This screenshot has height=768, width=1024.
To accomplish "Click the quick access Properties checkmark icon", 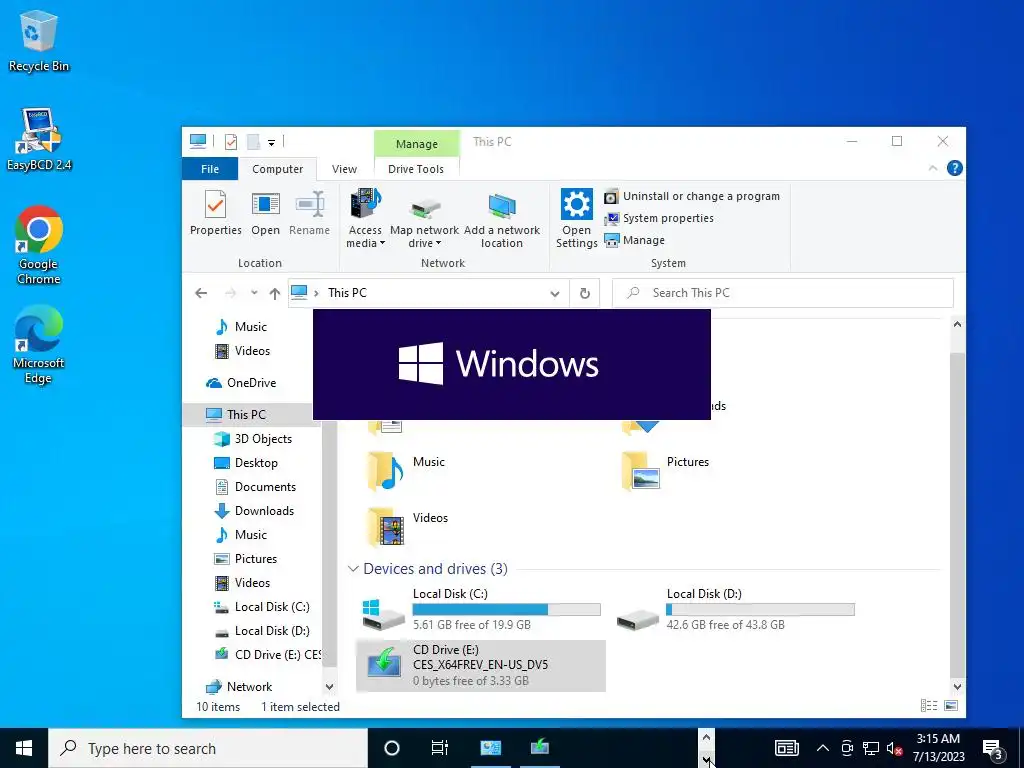I will (x=231, y=142).
